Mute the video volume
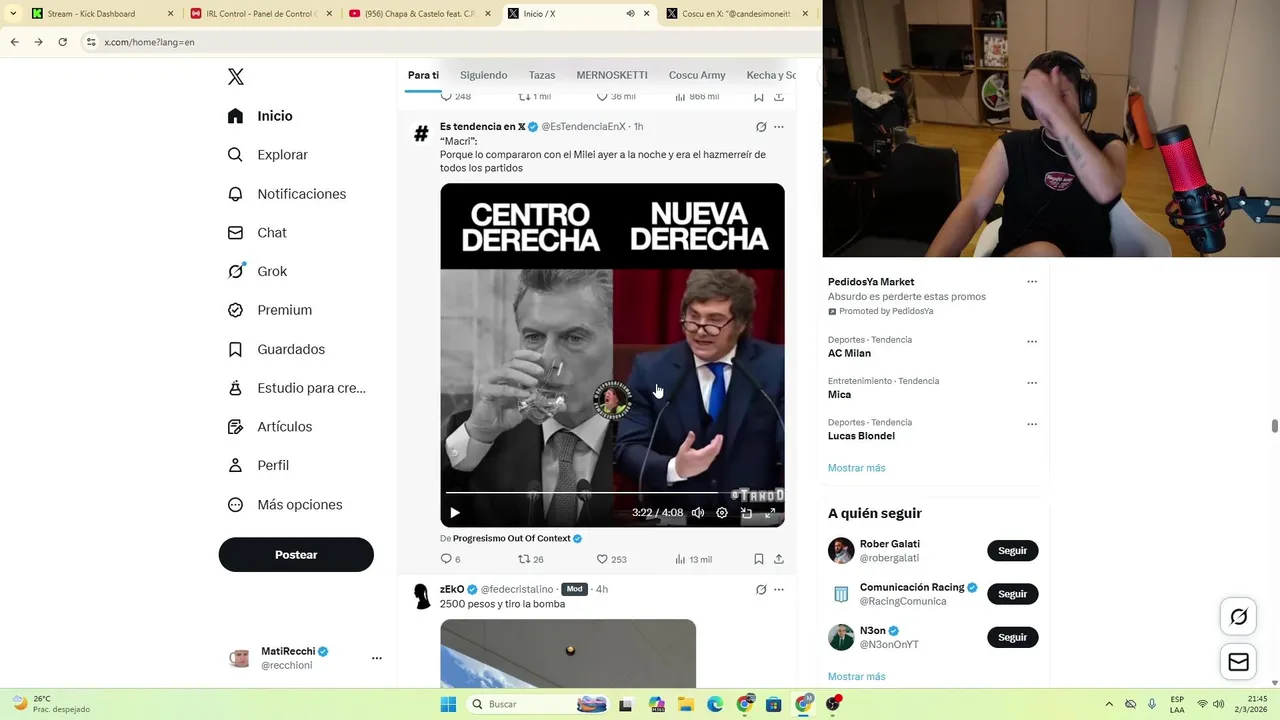 point(698,513)
